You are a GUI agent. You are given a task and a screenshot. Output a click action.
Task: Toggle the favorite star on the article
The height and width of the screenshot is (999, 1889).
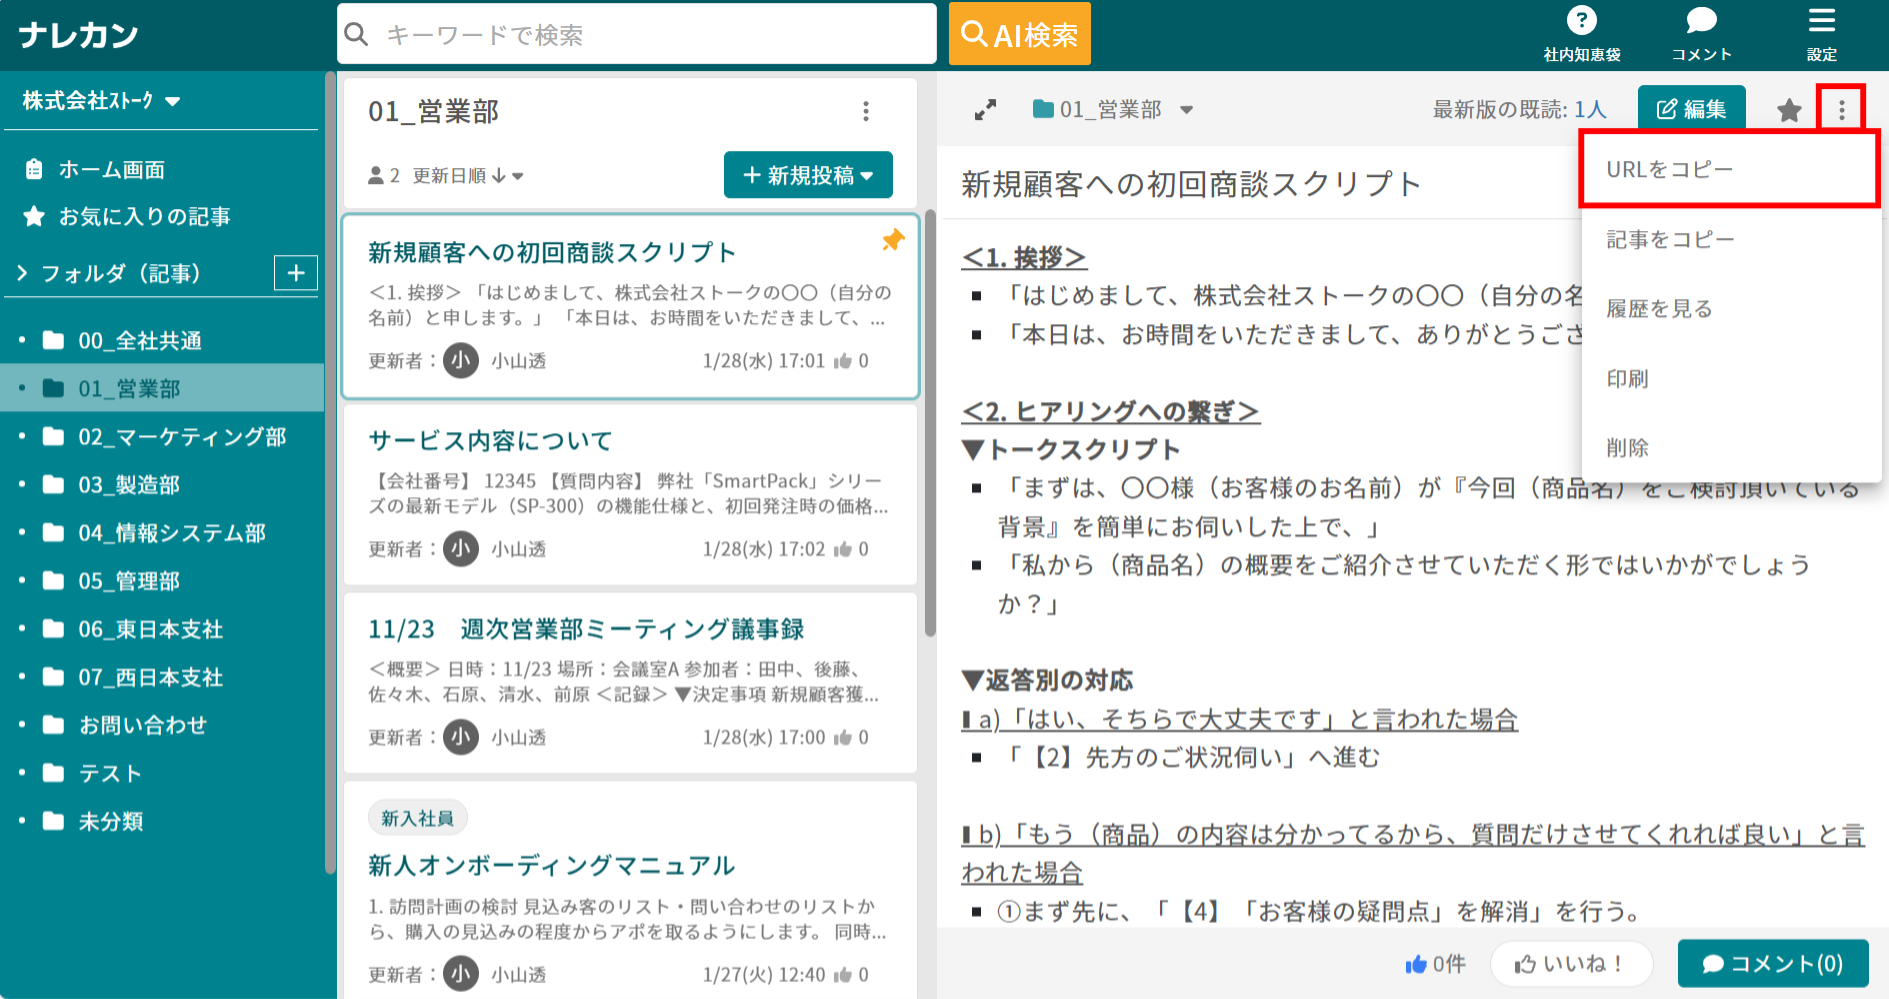[1788, 110]
